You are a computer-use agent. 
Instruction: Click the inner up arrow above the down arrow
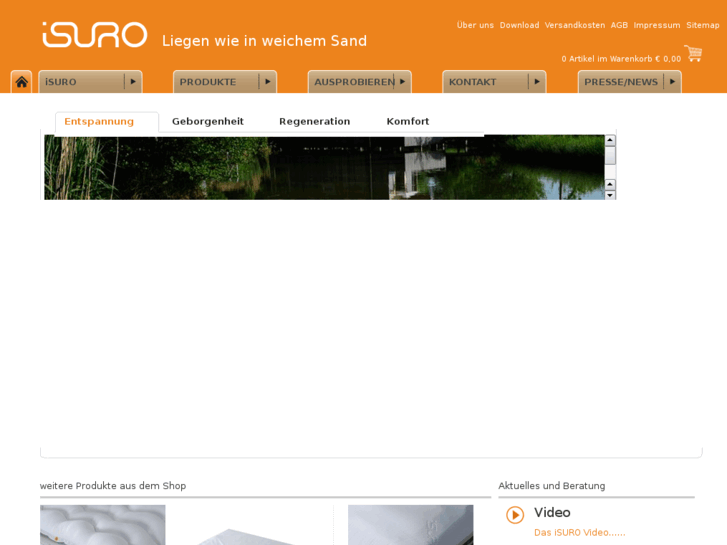click(x=610, y=185)
